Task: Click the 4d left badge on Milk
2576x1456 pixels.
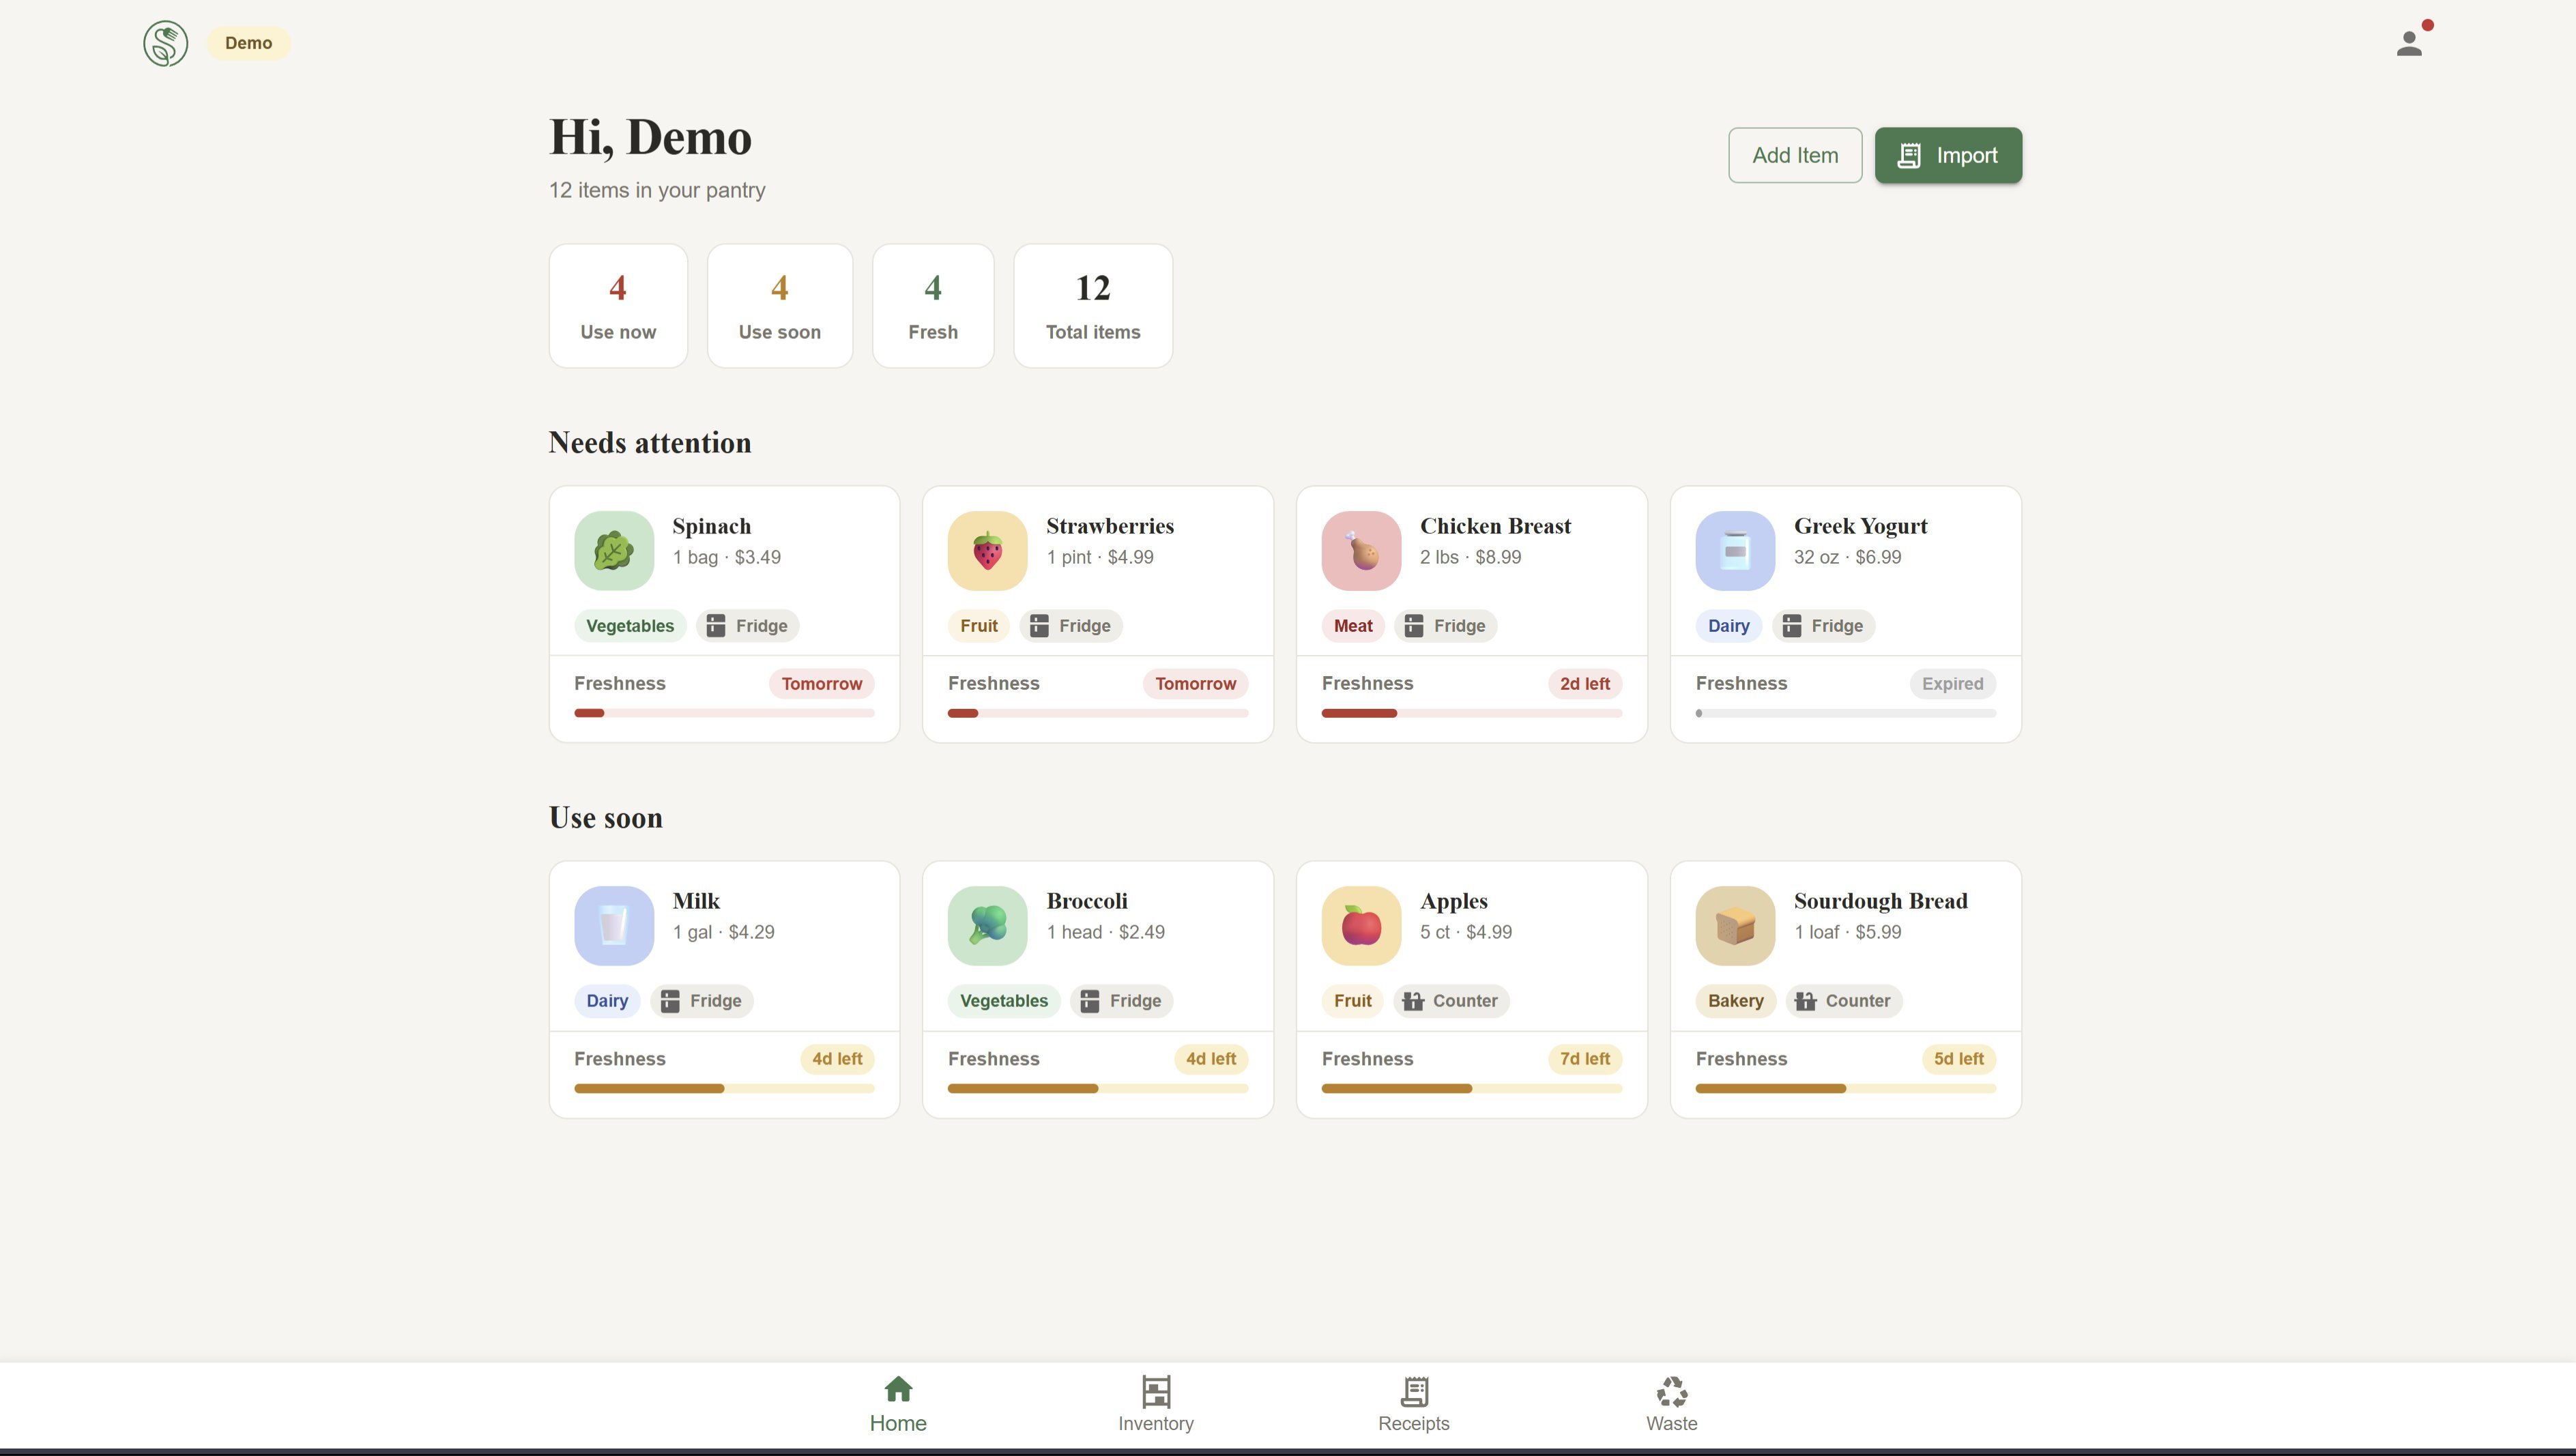Action: click(837, 1059)
